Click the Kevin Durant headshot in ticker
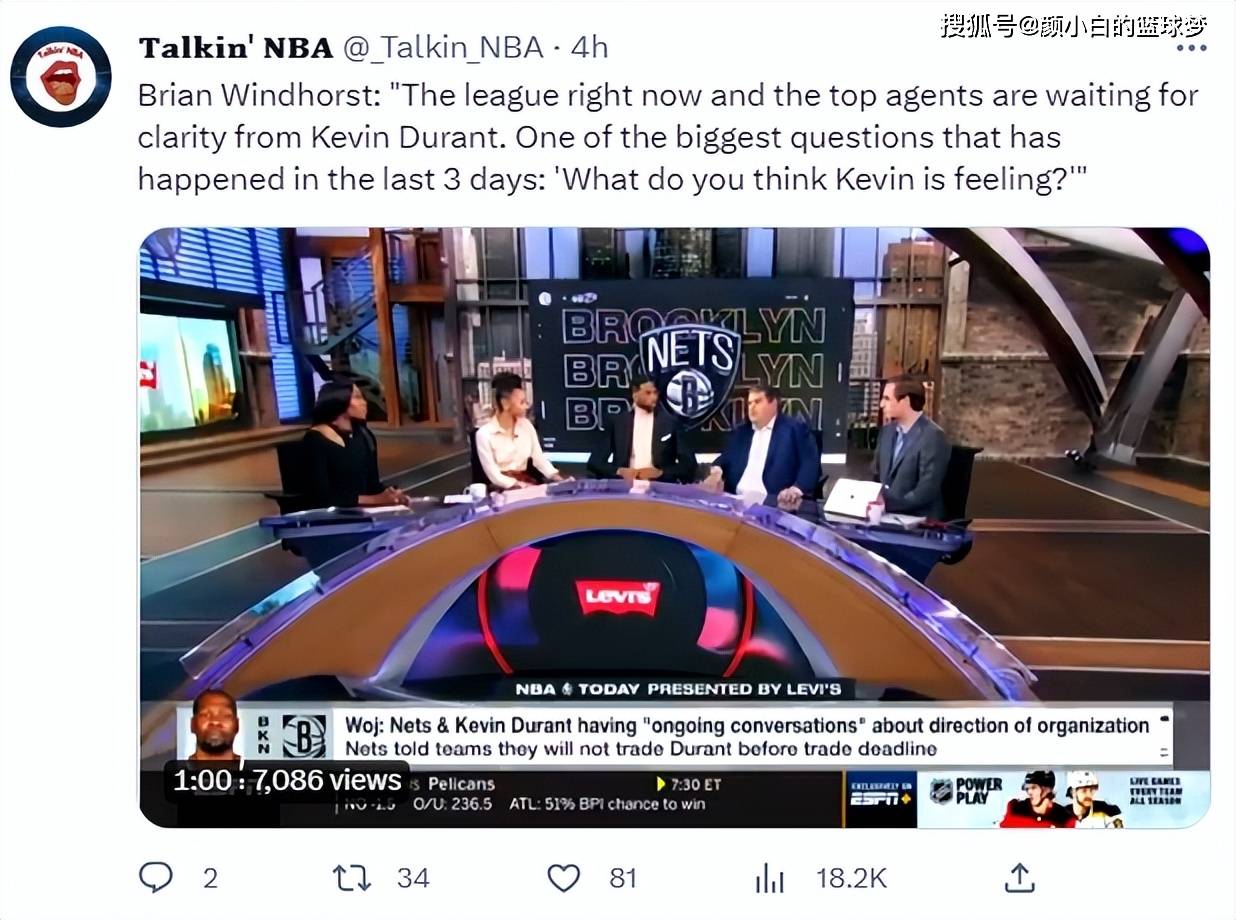The height and width of the screenshot is (920, 1236). [x=216, y=727]
